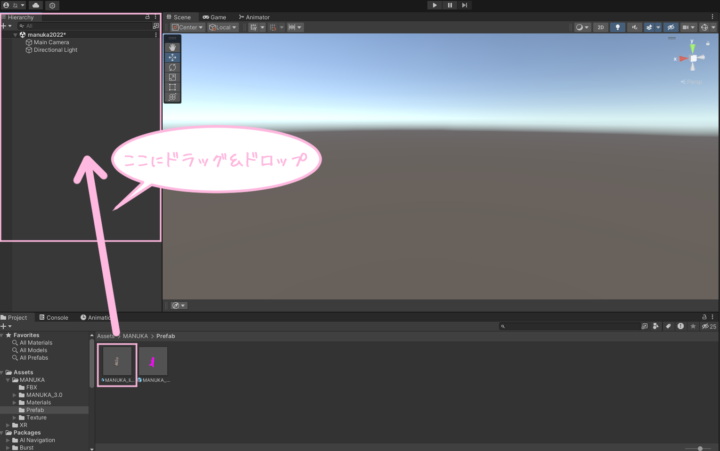The height and width of the screenshot is (451, 720).
Task: Click the Hierarchy search field
Action: point(84,26)
